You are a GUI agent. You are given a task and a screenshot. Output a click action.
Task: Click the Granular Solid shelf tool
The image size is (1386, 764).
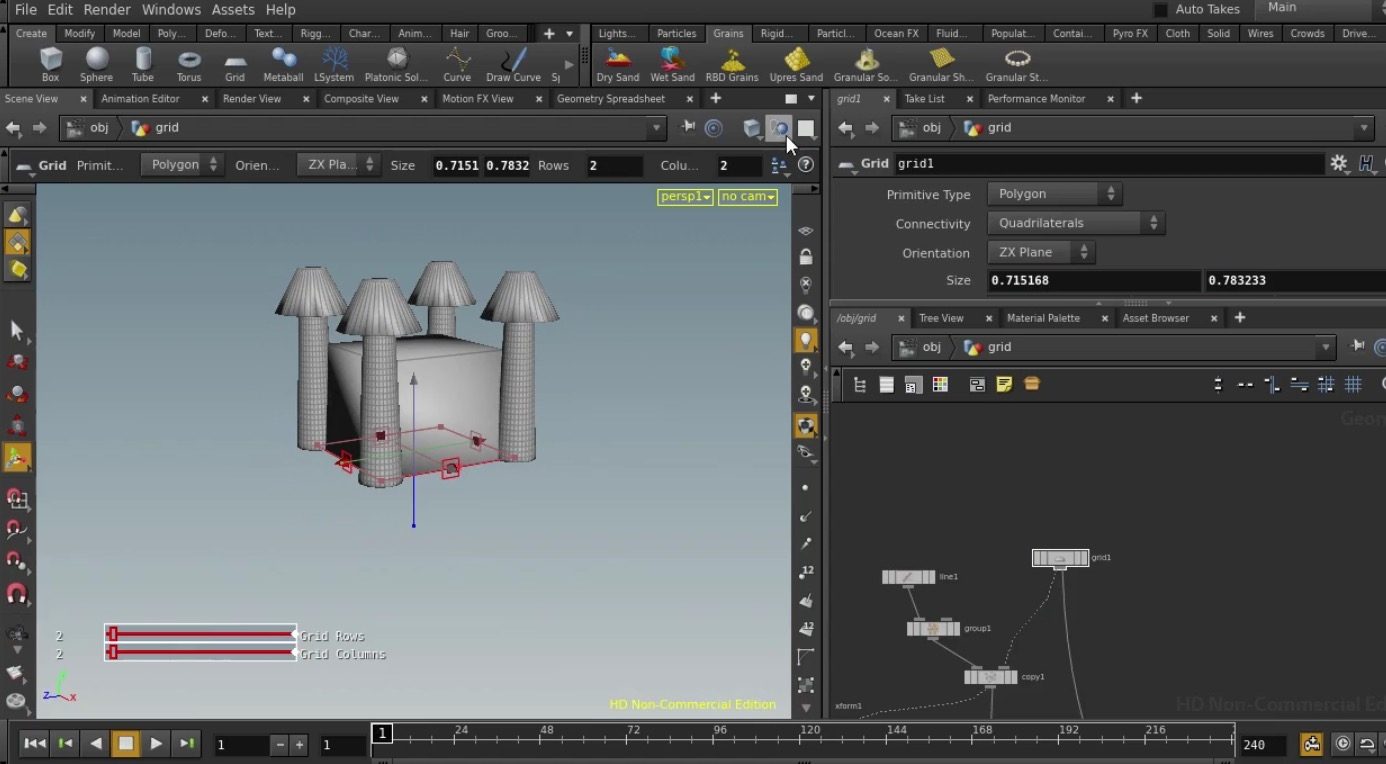(x=866, y=64)
